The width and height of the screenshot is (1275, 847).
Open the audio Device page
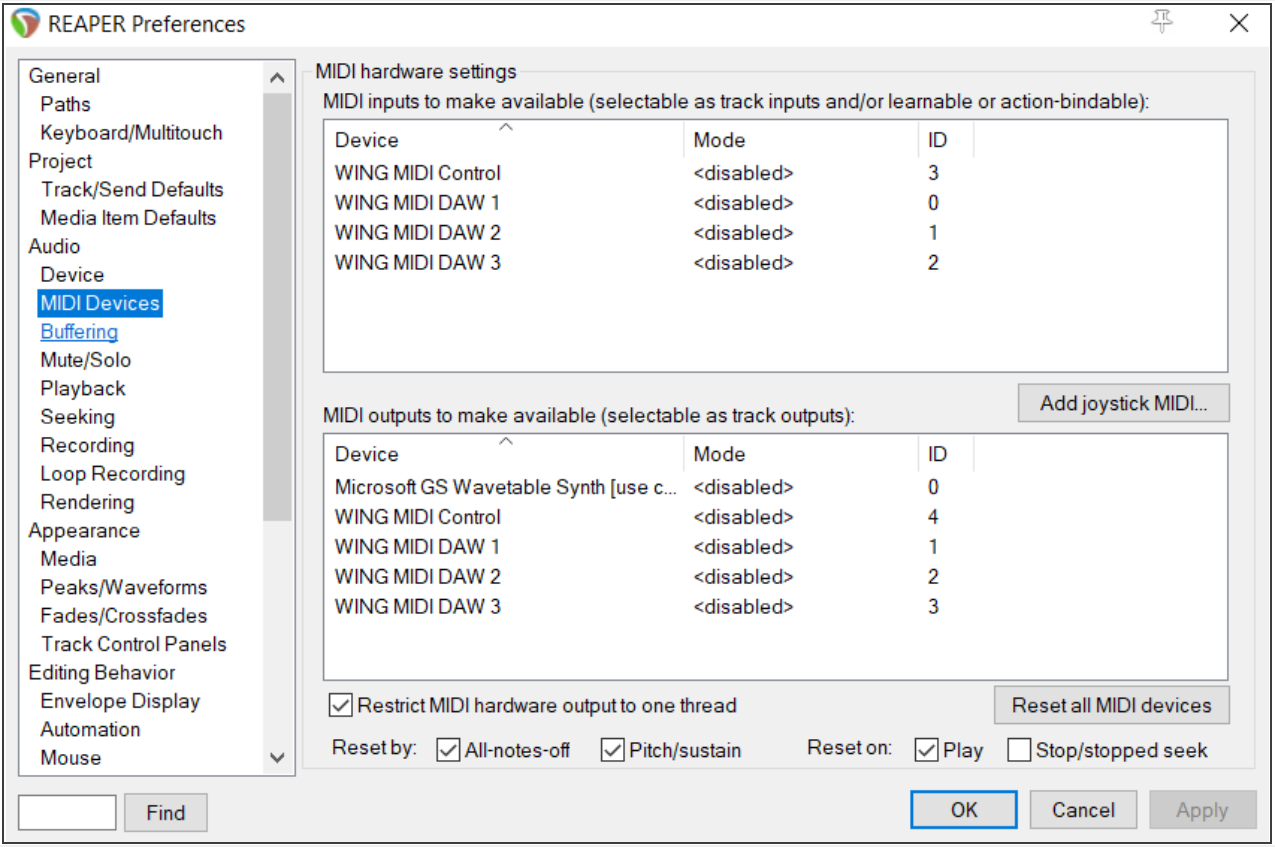tap(72, 275)
